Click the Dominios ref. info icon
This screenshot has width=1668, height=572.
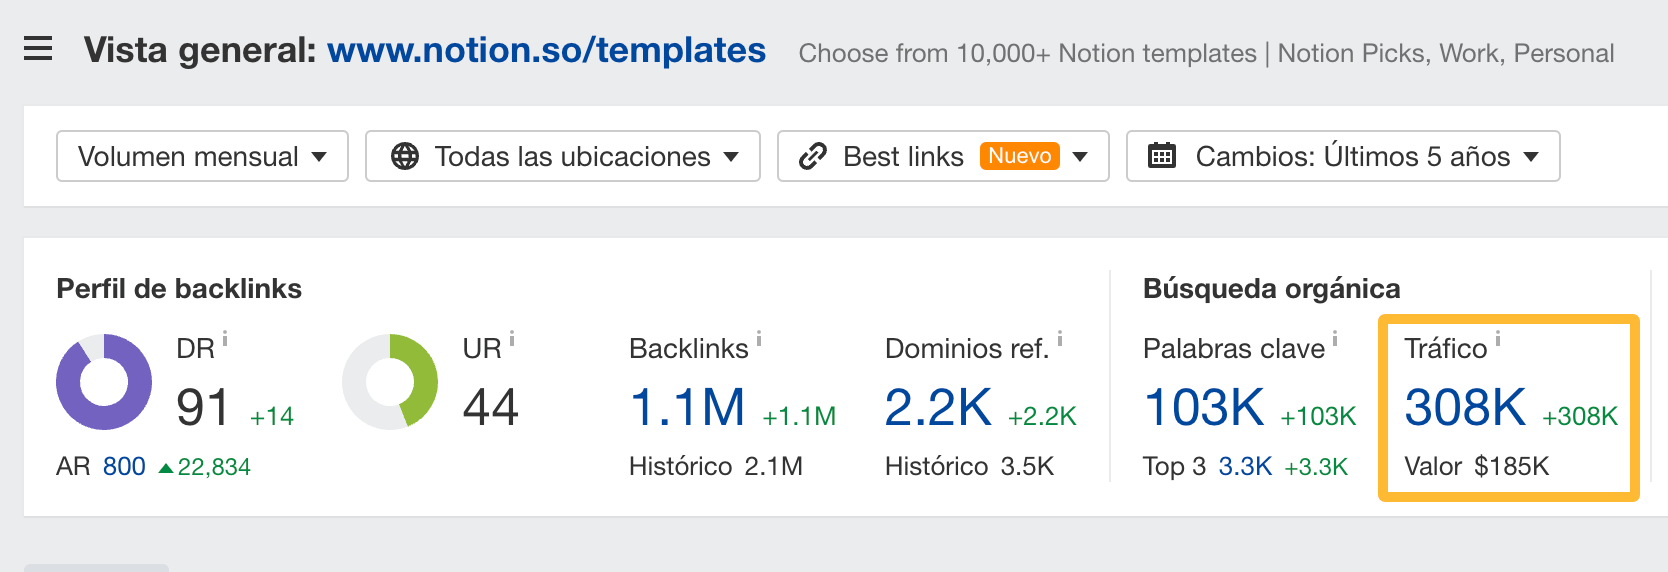click(1060, 339)
